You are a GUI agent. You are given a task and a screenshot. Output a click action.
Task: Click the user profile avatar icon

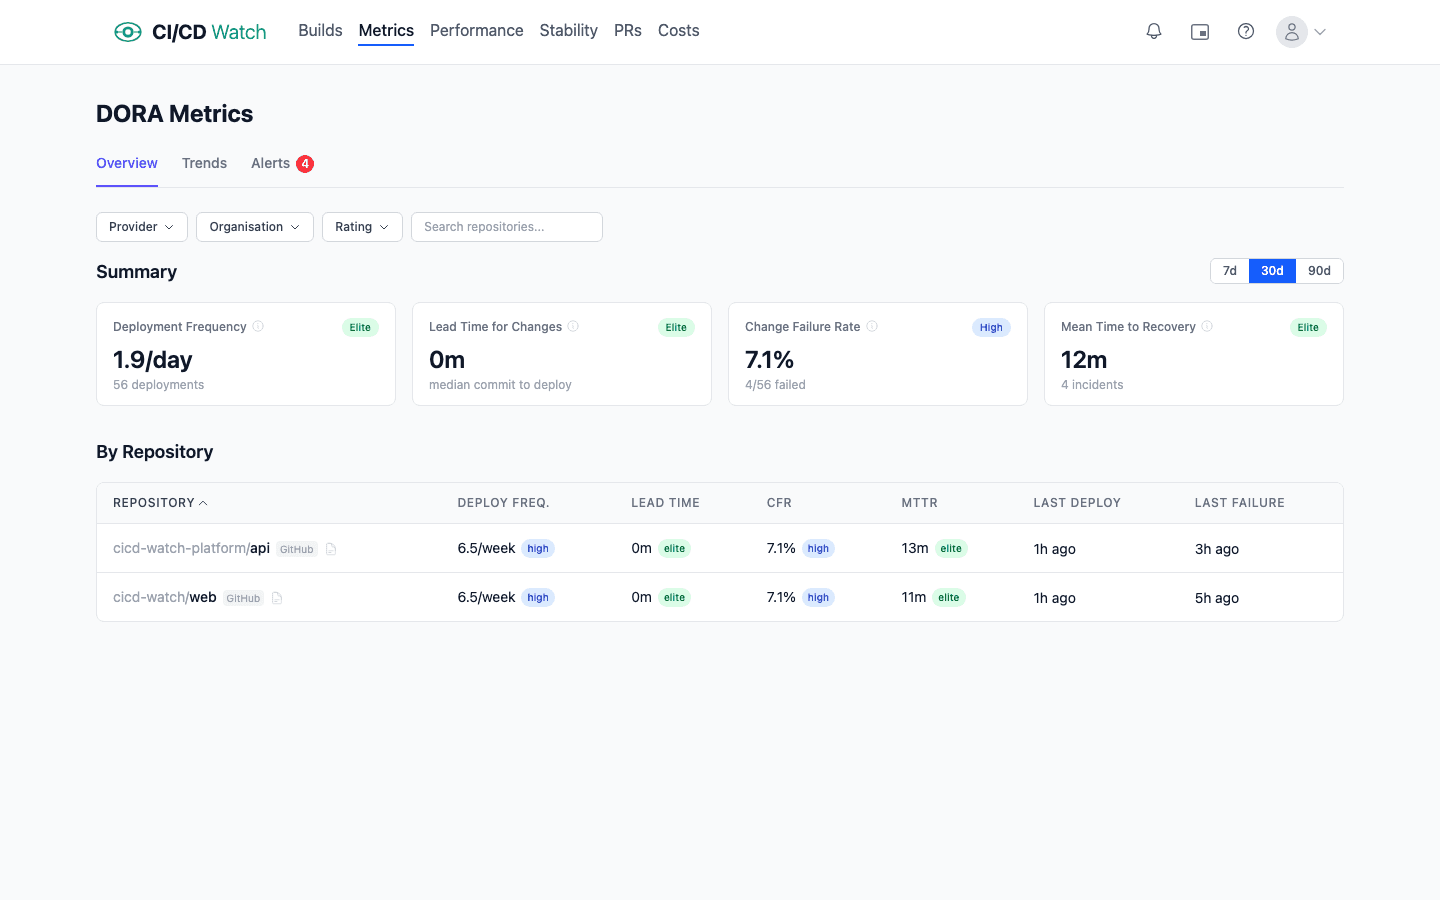tap(1291, 31)
